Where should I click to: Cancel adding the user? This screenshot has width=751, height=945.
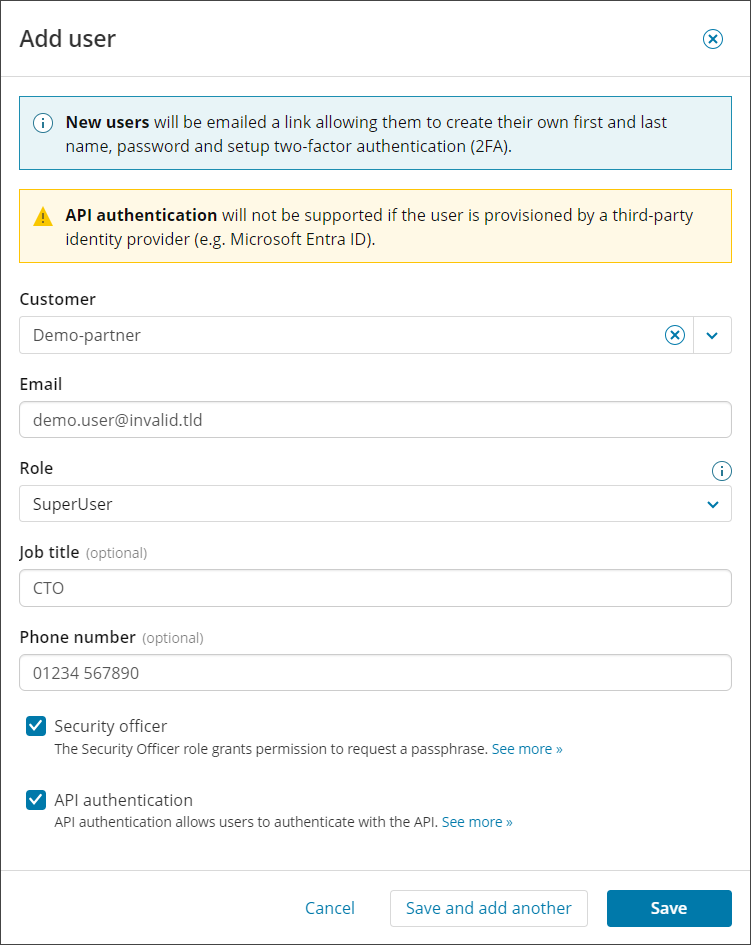coord(330,908)
